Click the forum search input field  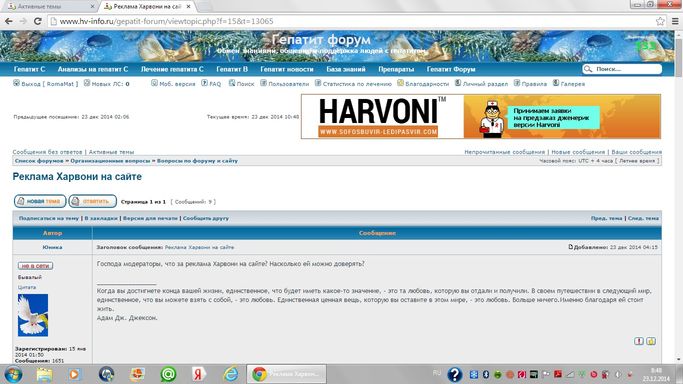(626, 69)
